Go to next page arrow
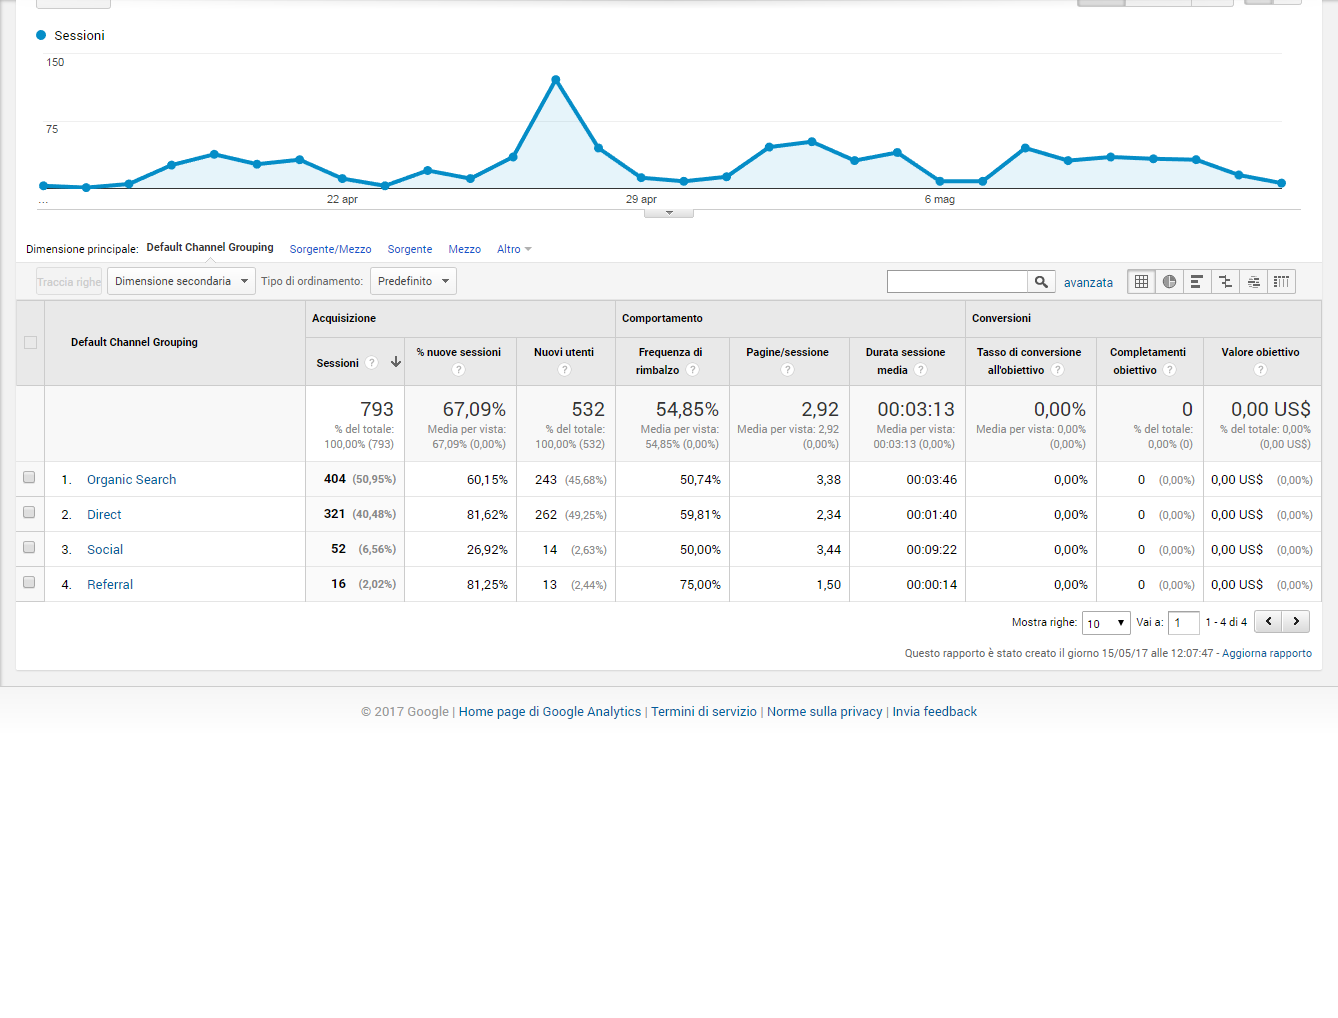Image resolution: width=1338 pixels, height=1018 pixels. coord(1296,622)
